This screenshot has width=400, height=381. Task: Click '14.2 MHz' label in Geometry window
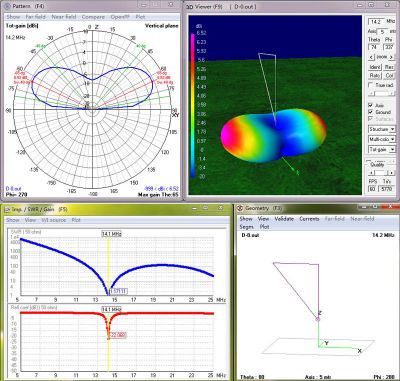coord(383,235)
